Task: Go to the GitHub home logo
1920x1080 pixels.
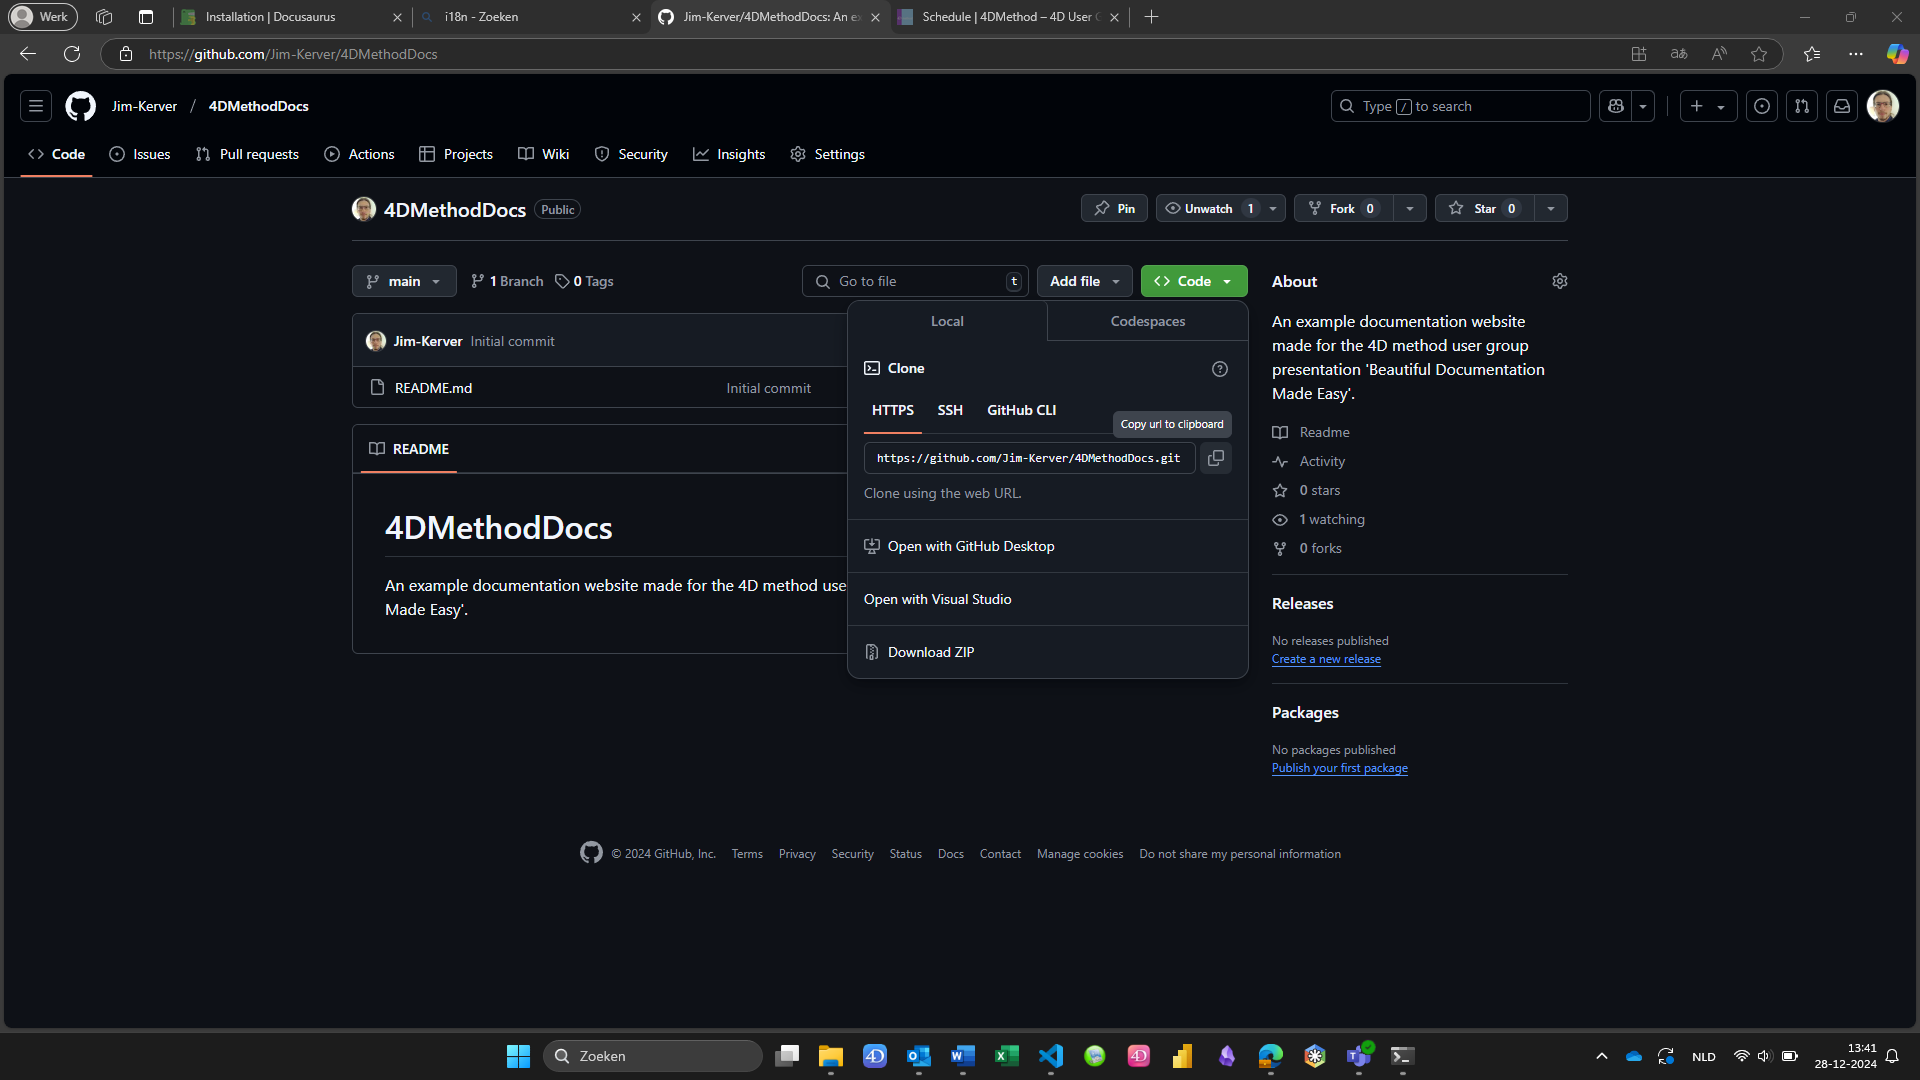Action: [81, 106]
